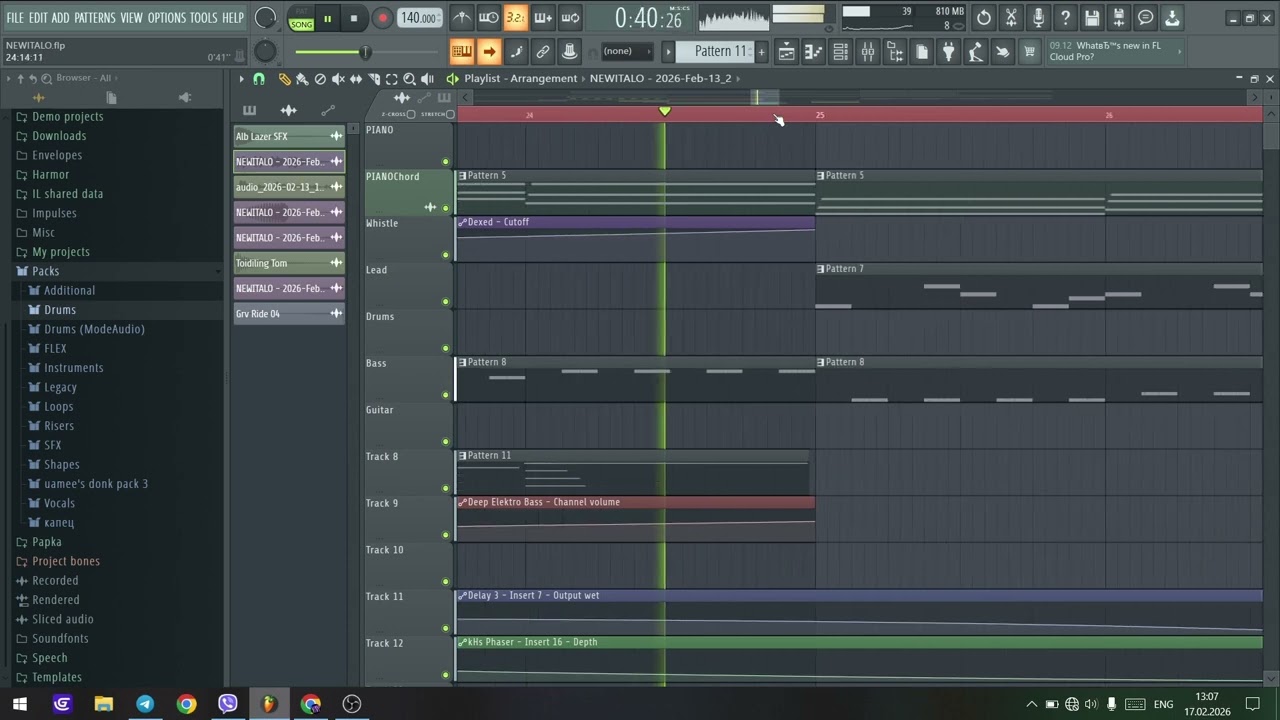Viewport: 1280px width, 720px height.
Task: Click the scissors audio editor icon
Action: pos(1011,17)
